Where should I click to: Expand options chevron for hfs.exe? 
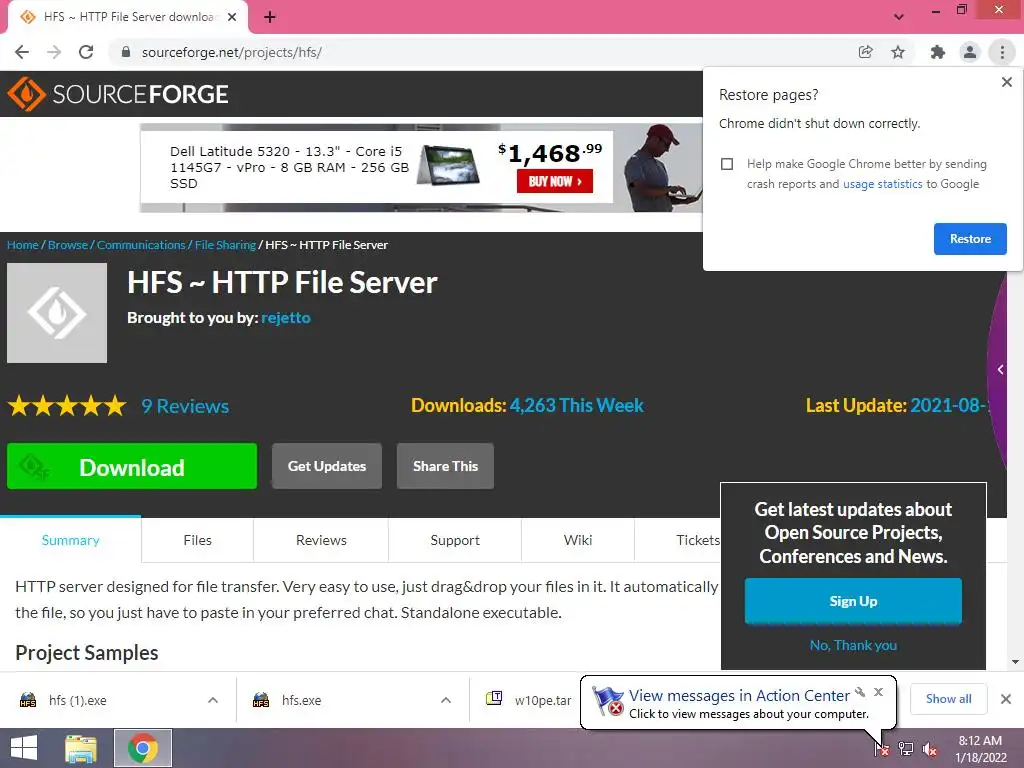point(446,700)
